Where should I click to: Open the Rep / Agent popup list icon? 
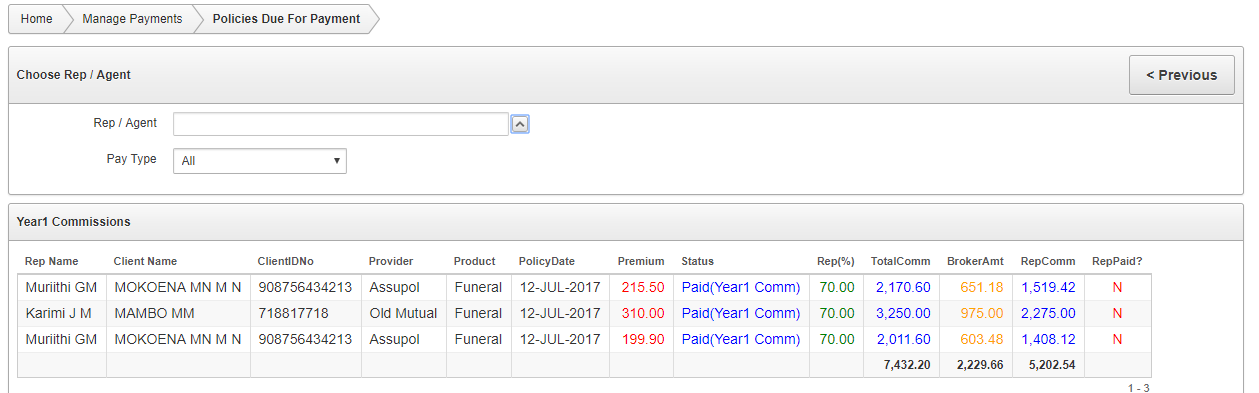(x=520, y=124)
